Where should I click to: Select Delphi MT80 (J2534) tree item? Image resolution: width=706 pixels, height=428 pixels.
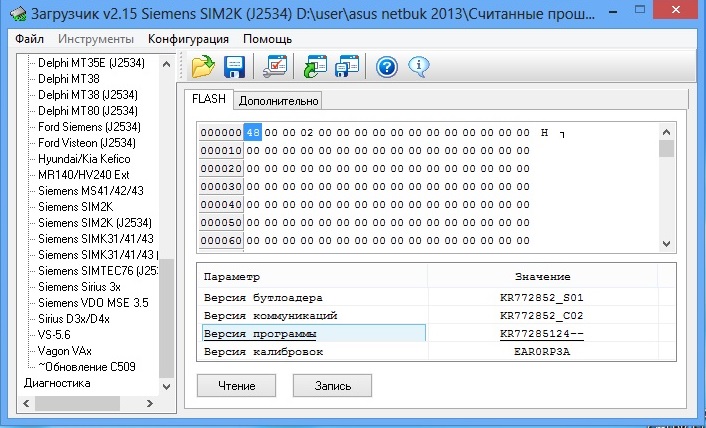[x=88, y=111]
